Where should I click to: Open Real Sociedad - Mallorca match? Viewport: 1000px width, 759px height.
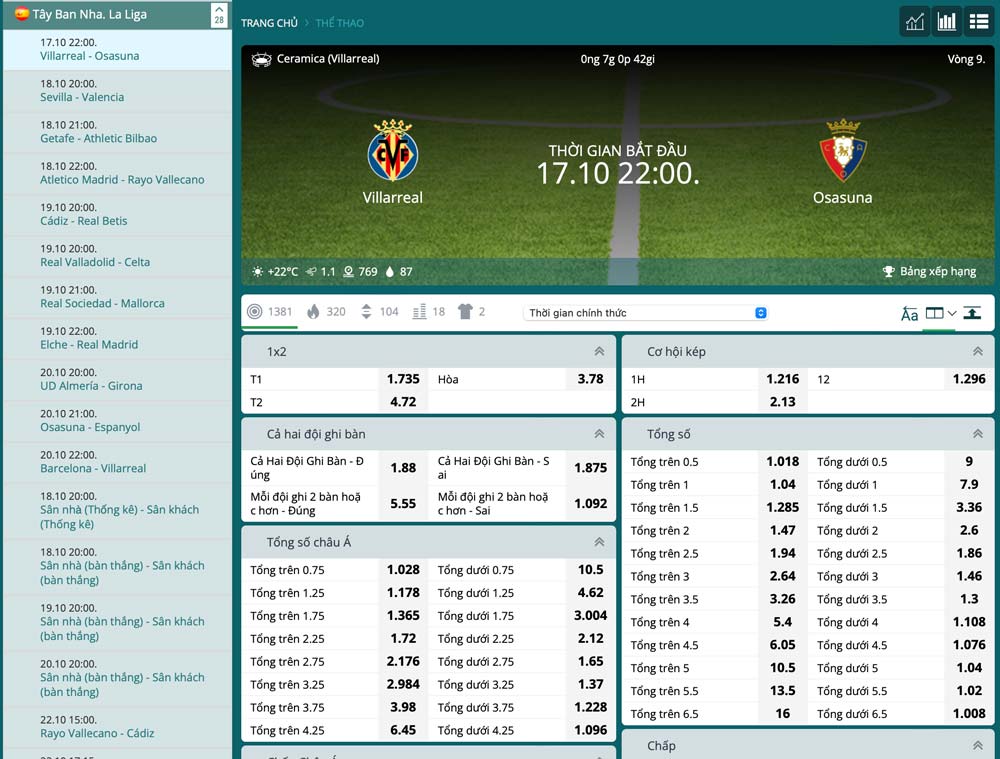(x=117, y=297)
